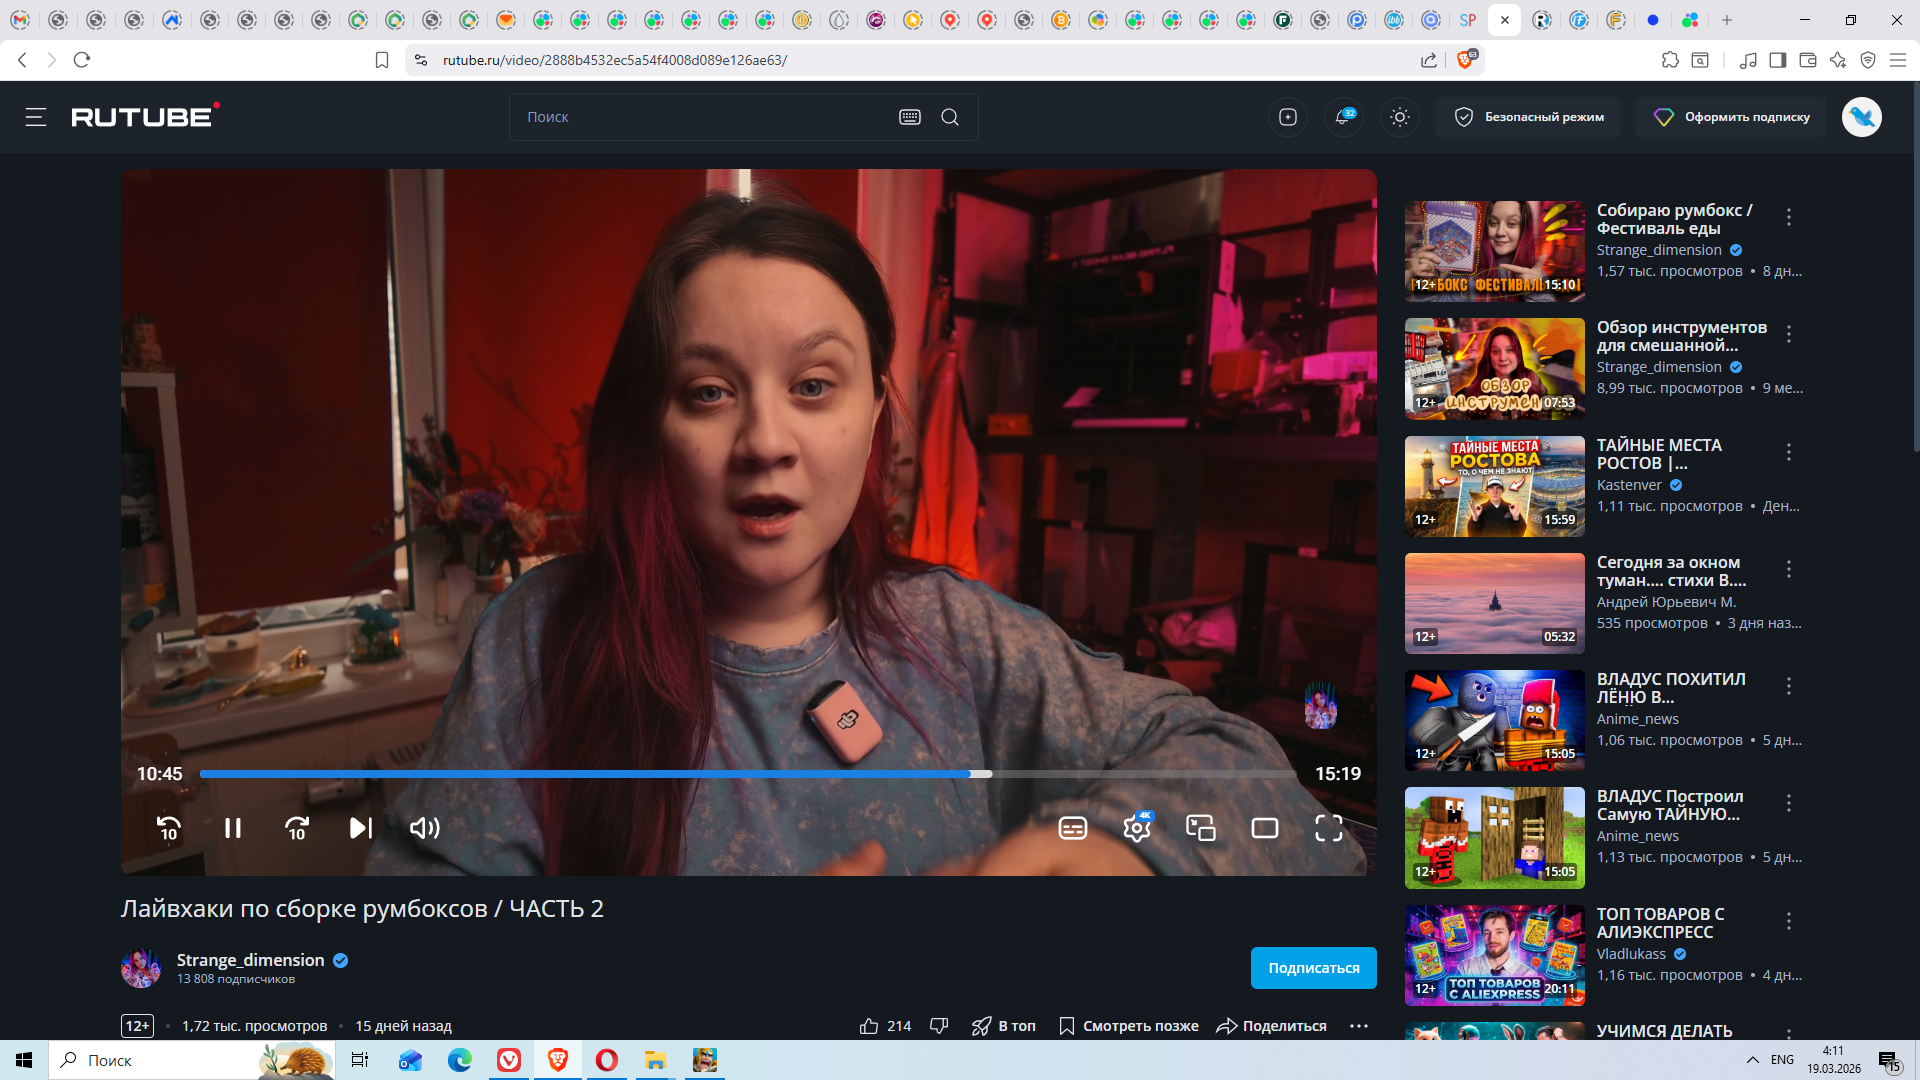The height and width of the screenshot is (1080, 1920).
Task: Click Поделиться to share video
Action: click(1271, 1026)
